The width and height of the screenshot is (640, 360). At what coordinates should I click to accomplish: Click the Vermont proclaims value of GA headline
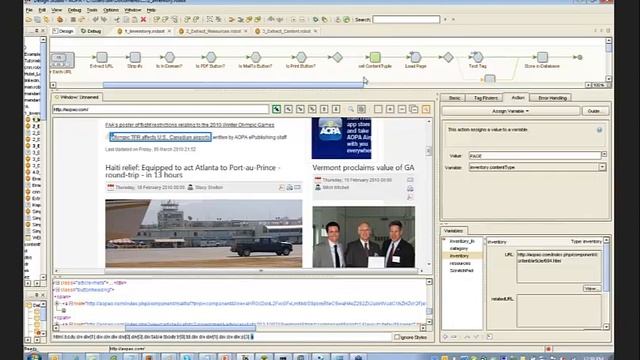tap(363, 168)
